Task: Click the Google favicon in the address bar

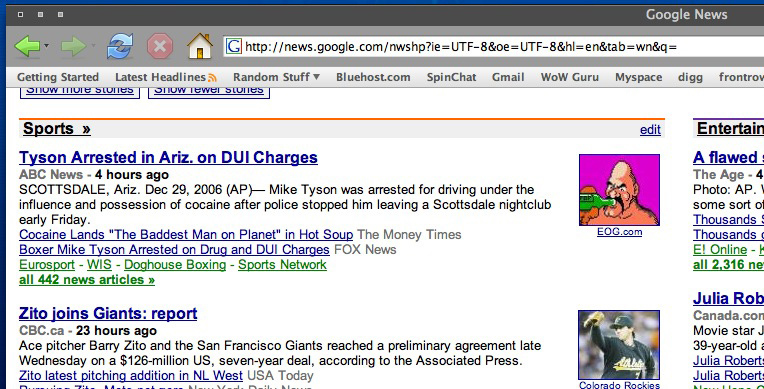Action: coord(234,47)
